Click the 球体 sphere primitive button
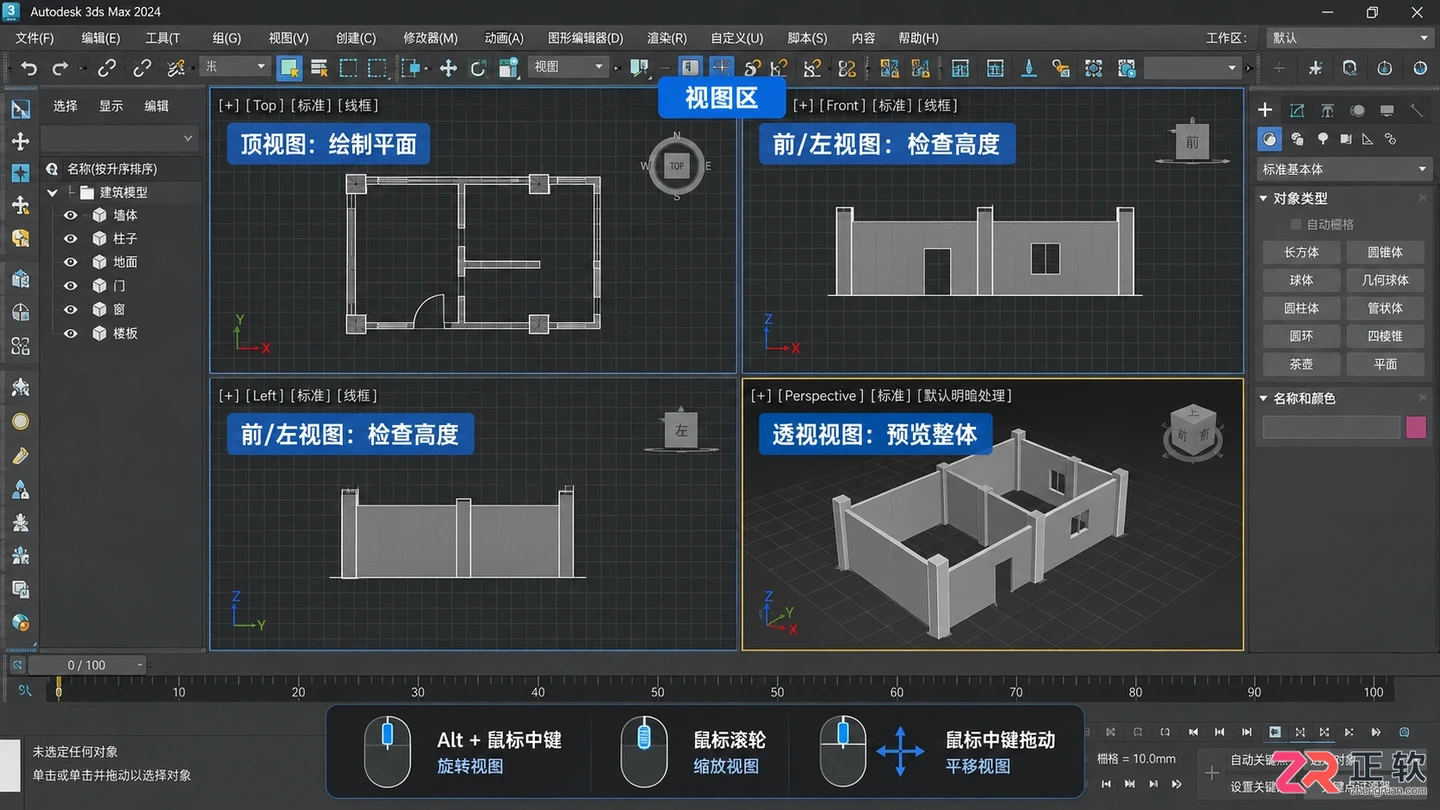Screen dimensions: 1440x810 click(1301, 280)
